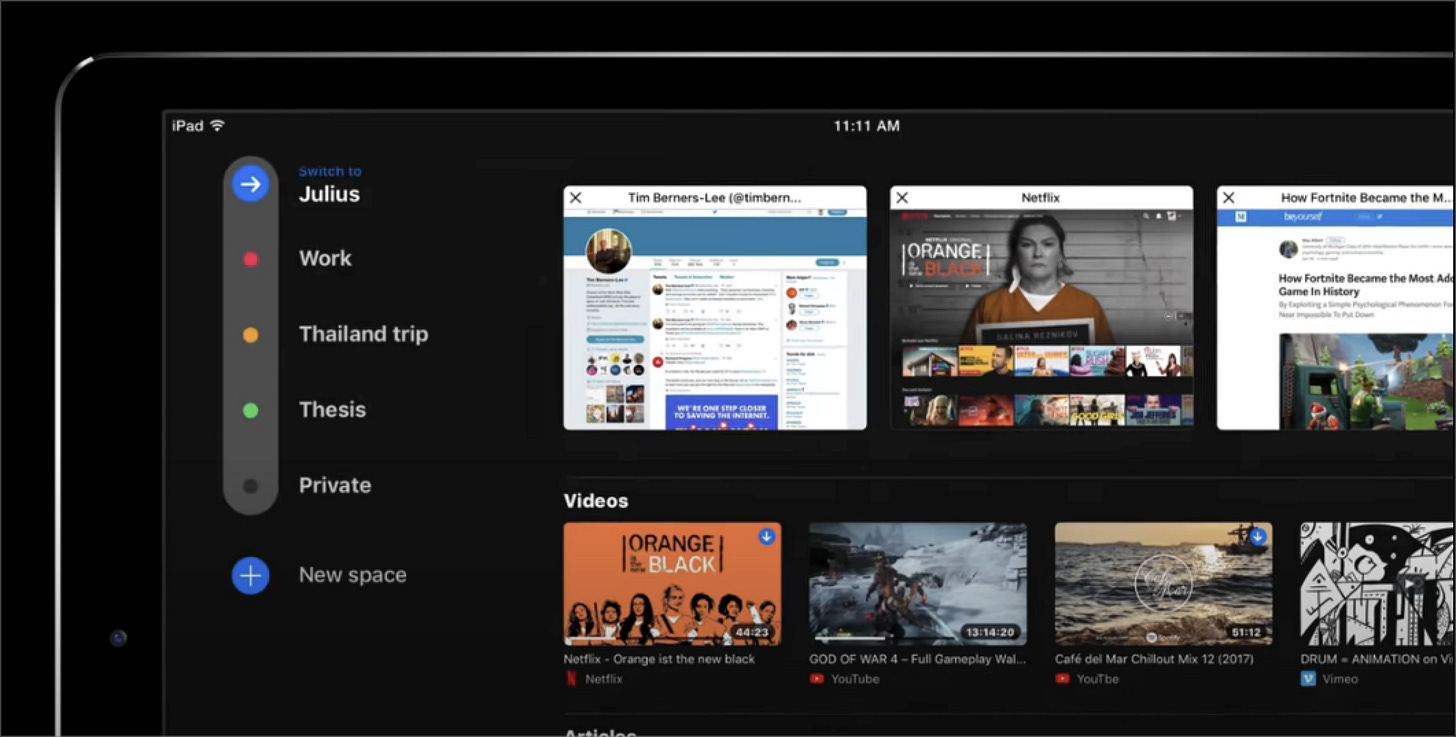Image resolution: width=1456 pixels, height=737 pixels.
Task: Click the Julius profile name
Action: tap(329, 194)
